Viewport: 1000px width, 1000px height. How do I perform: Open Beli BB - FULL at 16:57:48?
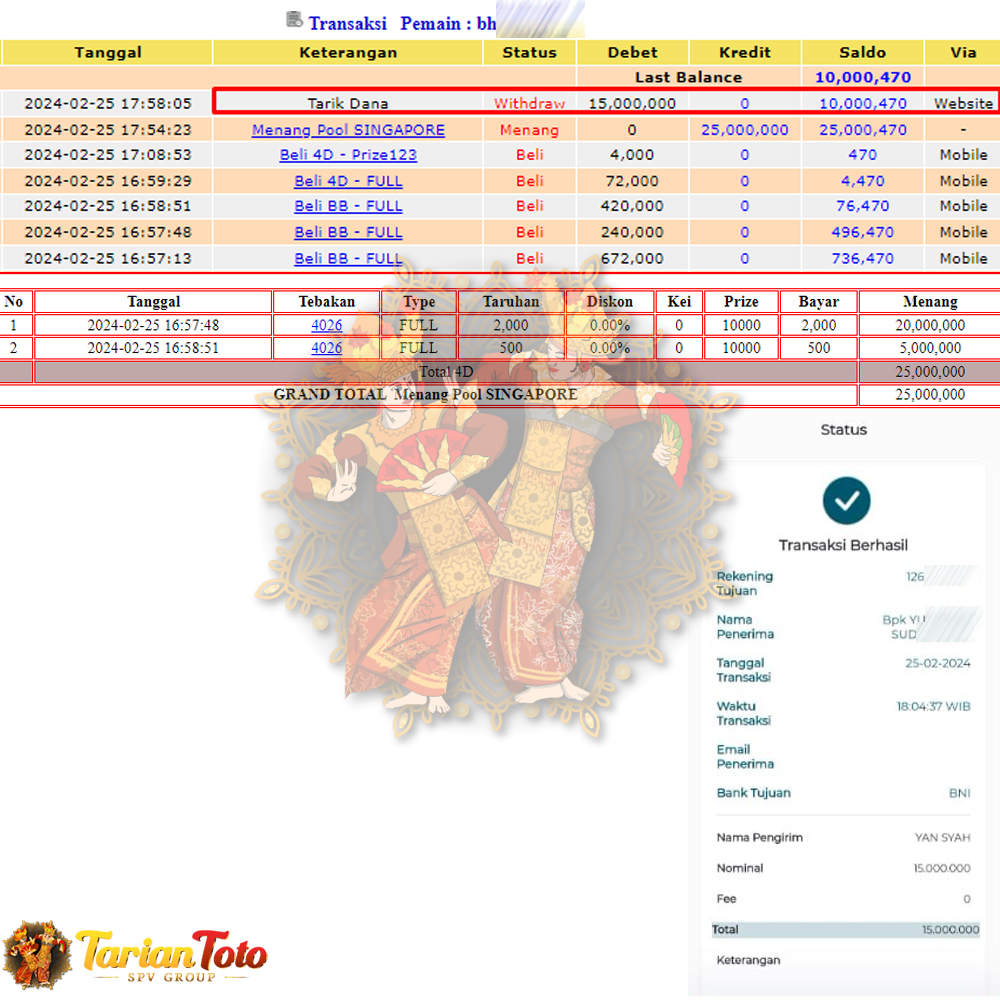point(348,232)
